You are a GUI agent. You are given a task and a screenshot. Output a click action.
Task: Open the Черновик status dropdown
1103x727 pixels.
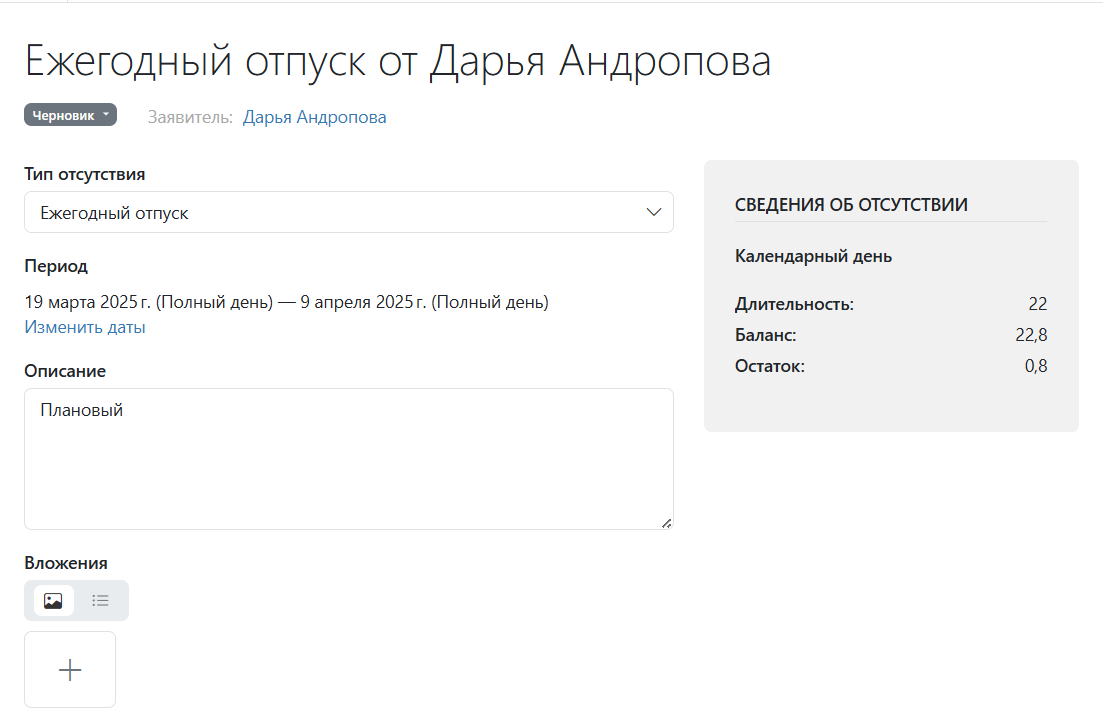pos(70,115)
